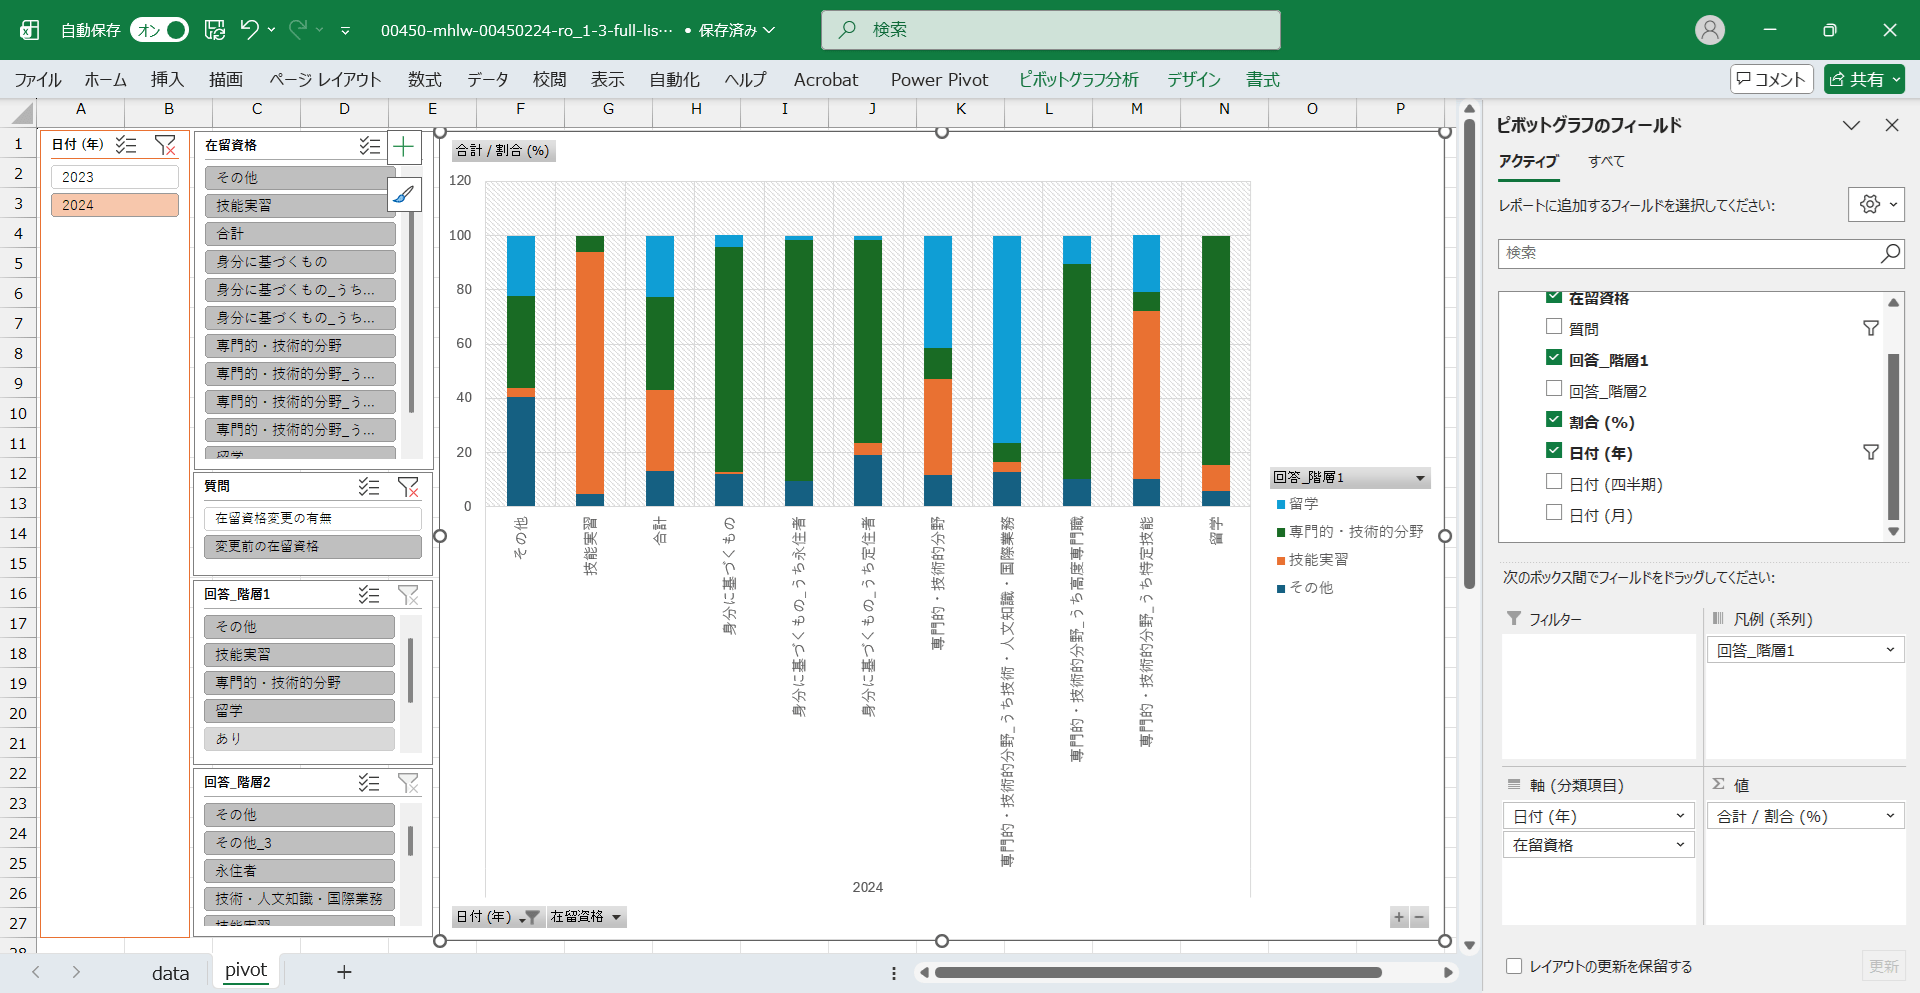
Task: Click the chart elements plus icon
Action: pyautogui.click(x=403, y=148)
